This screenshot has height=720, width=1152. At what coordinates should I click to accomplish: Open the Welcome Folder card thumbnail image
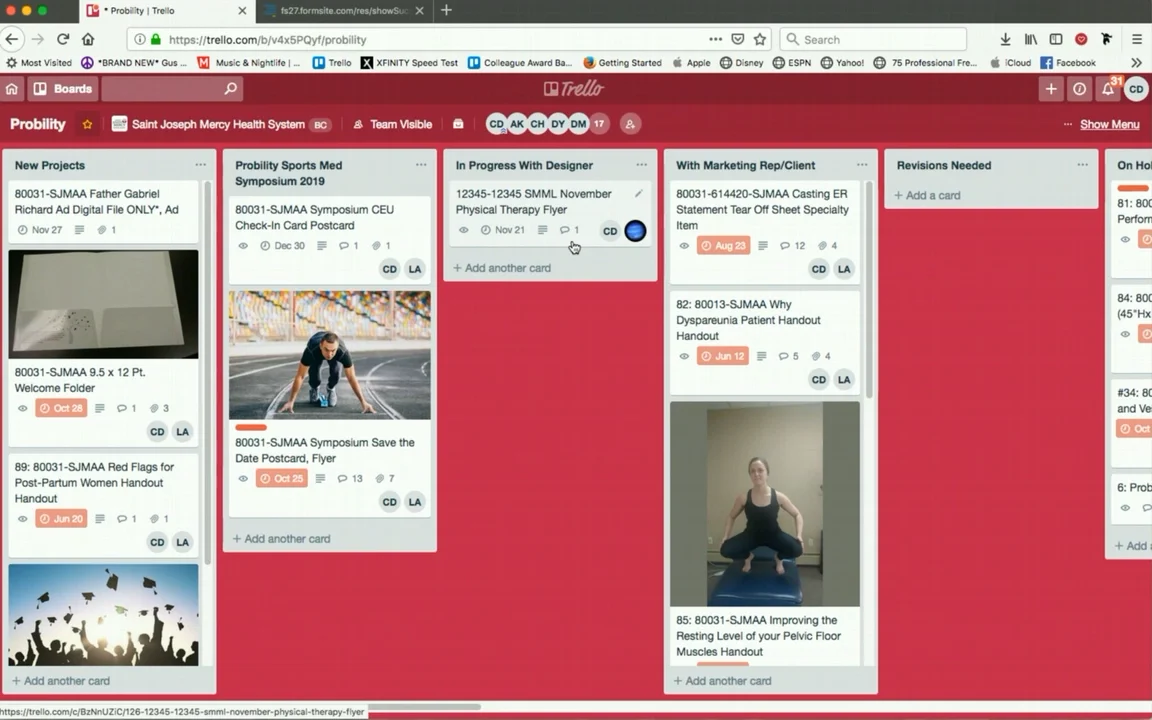[104, 304]
